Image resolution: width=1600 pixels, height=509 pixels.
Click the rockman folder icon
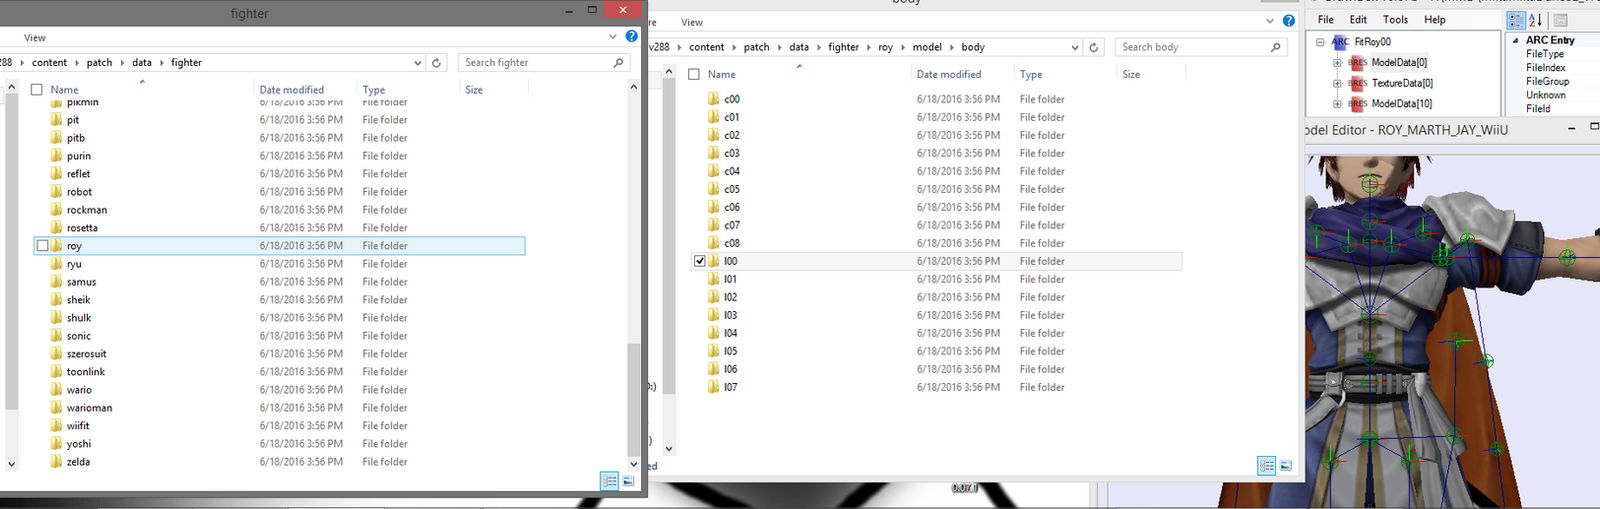[x=57, y=210]
